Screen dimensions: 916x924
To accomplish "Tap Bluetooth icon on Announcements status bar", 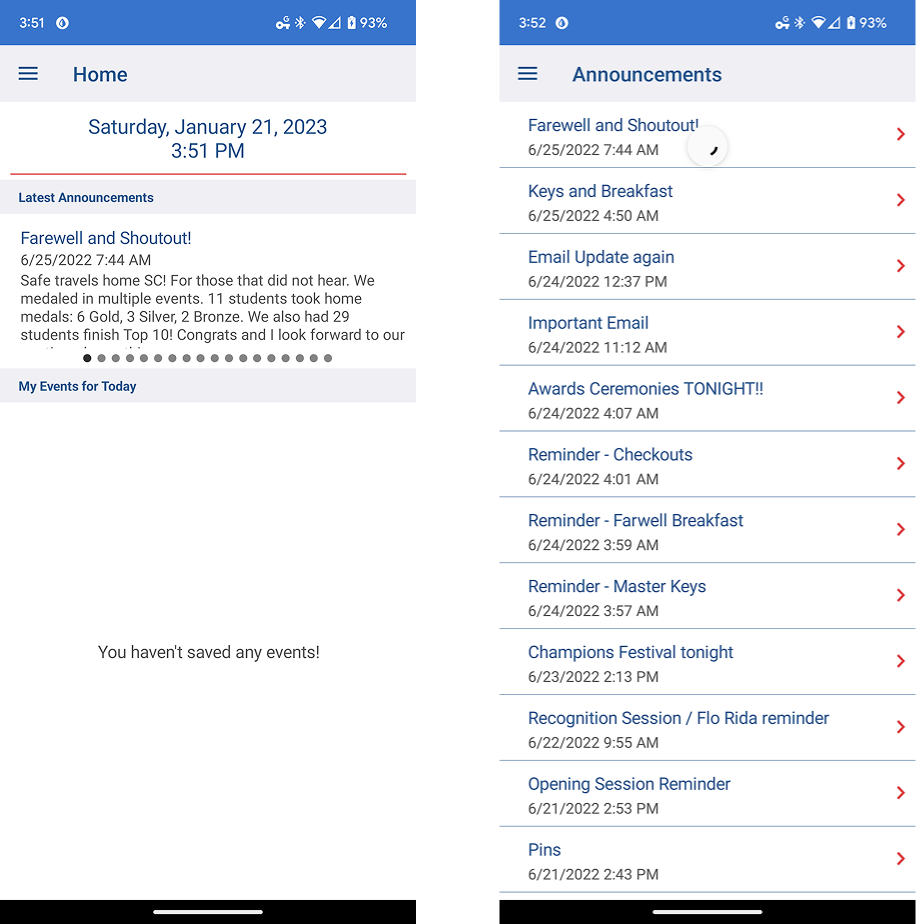I will click(799, 23).
